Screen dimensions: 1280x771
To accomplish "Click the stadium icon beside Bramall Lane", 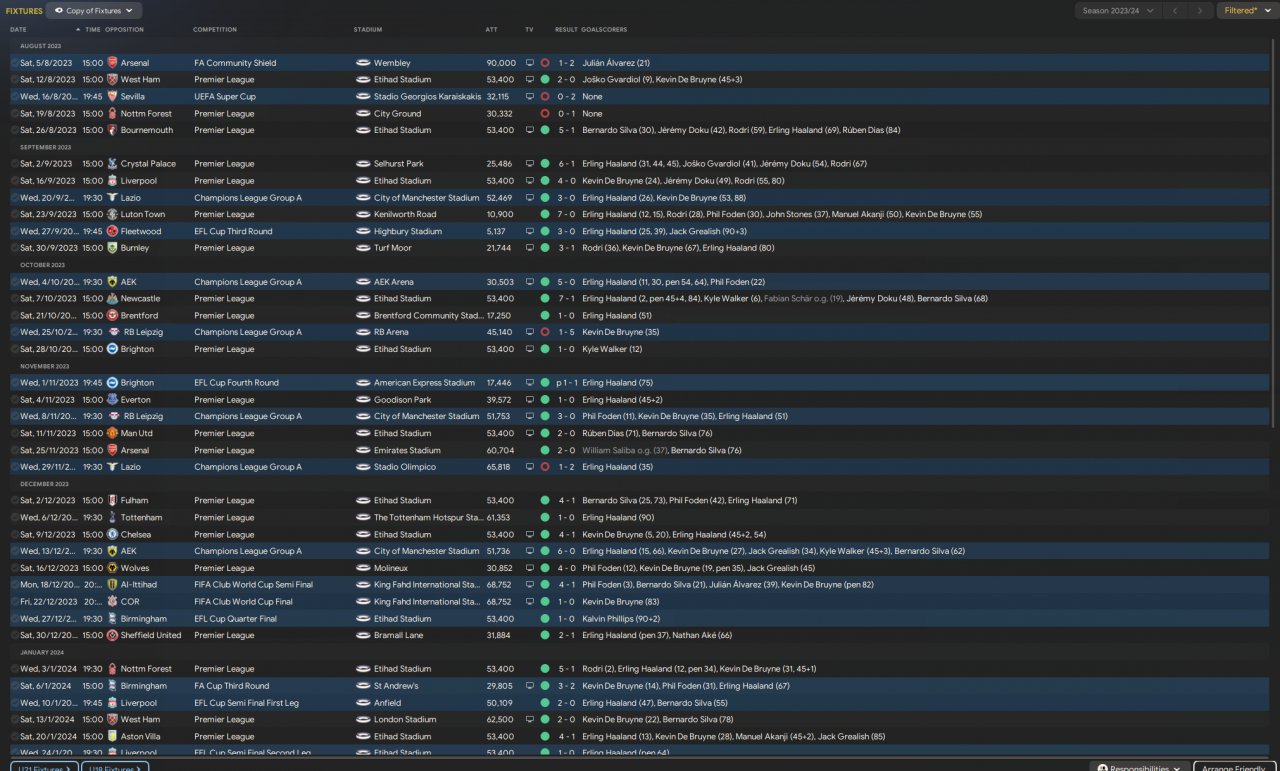I will [363, 635].
